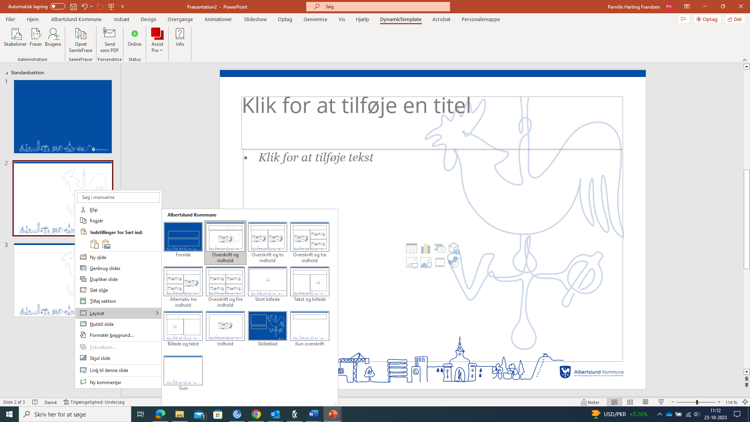Select slide 3 thumbnail

(44, 279)
